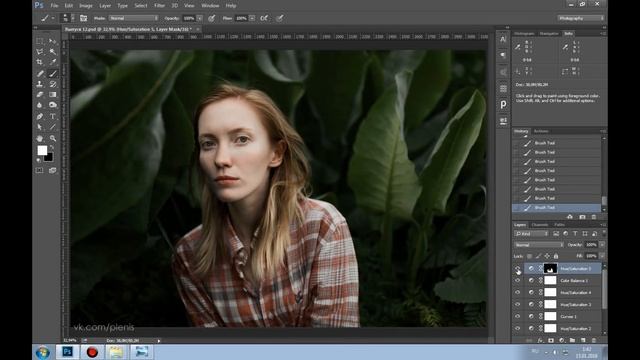The image size is (640, 360).
Task: Select the Brush tool in the toolbox
Action: tap(53, 73)
